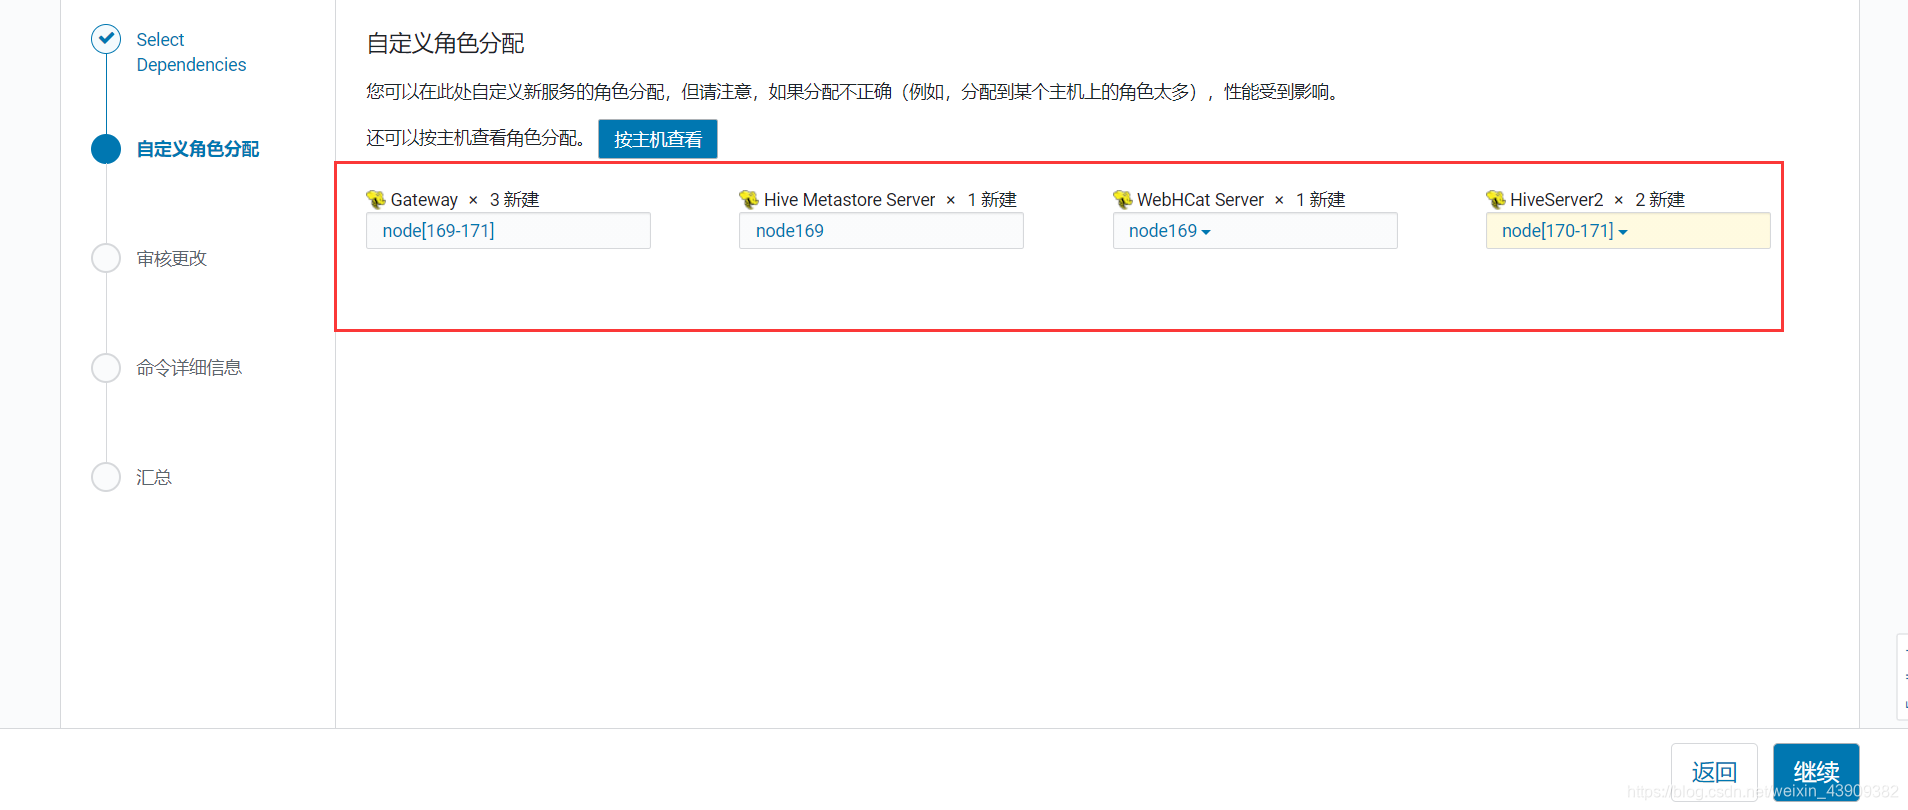Click the Hive icon beside WebHCat Server
The image size is (1908, 810).
[1122, 199]
